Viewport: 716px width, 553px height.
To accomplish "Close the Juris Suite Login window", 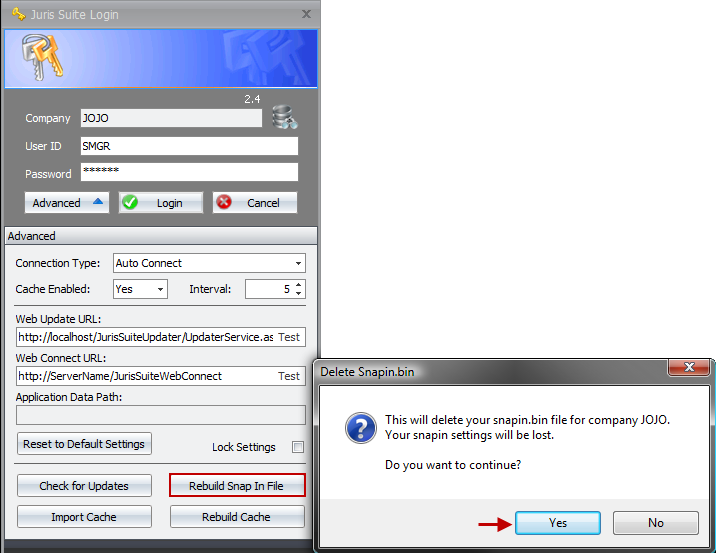I will [x=306, y=13].
